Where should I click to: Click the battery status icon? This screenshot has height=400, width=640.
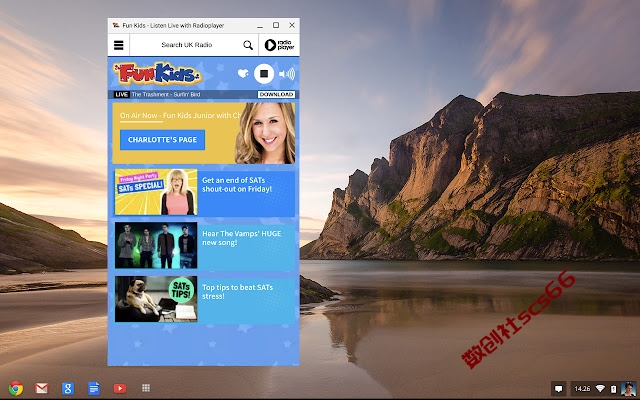tap(613, 389)
